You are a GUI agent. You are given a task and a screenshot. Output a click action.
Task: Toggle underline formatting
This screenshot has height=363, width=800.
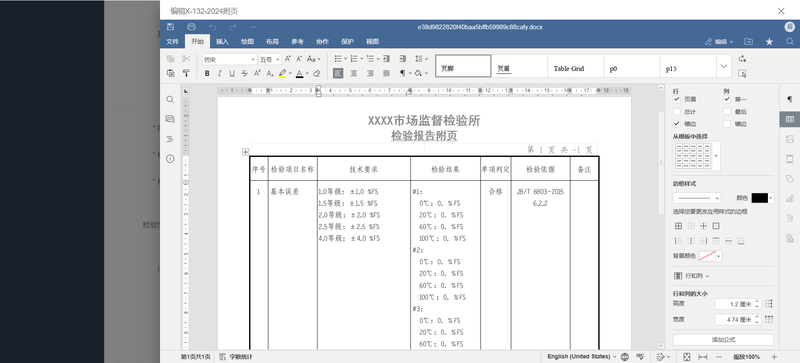pyautogui.click(x=232, y=74)
